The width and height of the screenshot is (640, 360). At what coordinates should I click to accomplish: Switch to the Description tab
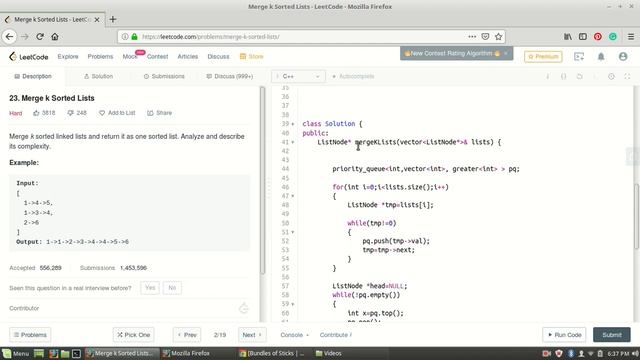point(33,76)
